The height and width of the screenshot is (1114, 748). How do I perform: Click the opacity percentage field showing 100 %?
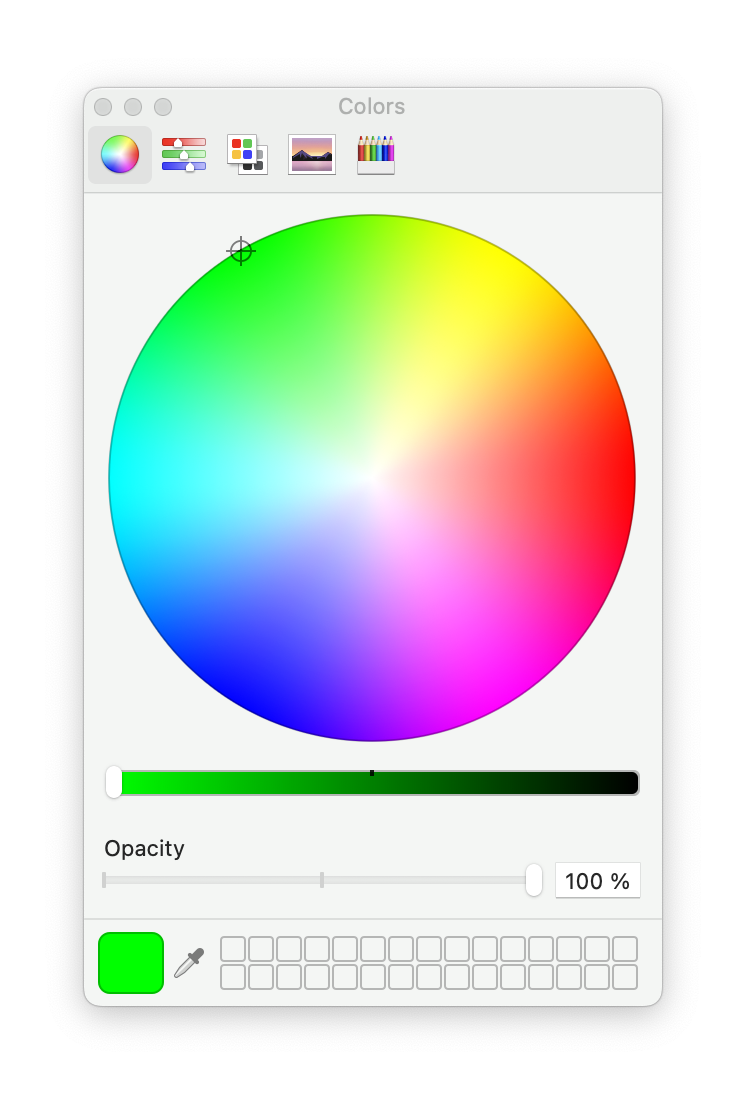pos(597,881)
